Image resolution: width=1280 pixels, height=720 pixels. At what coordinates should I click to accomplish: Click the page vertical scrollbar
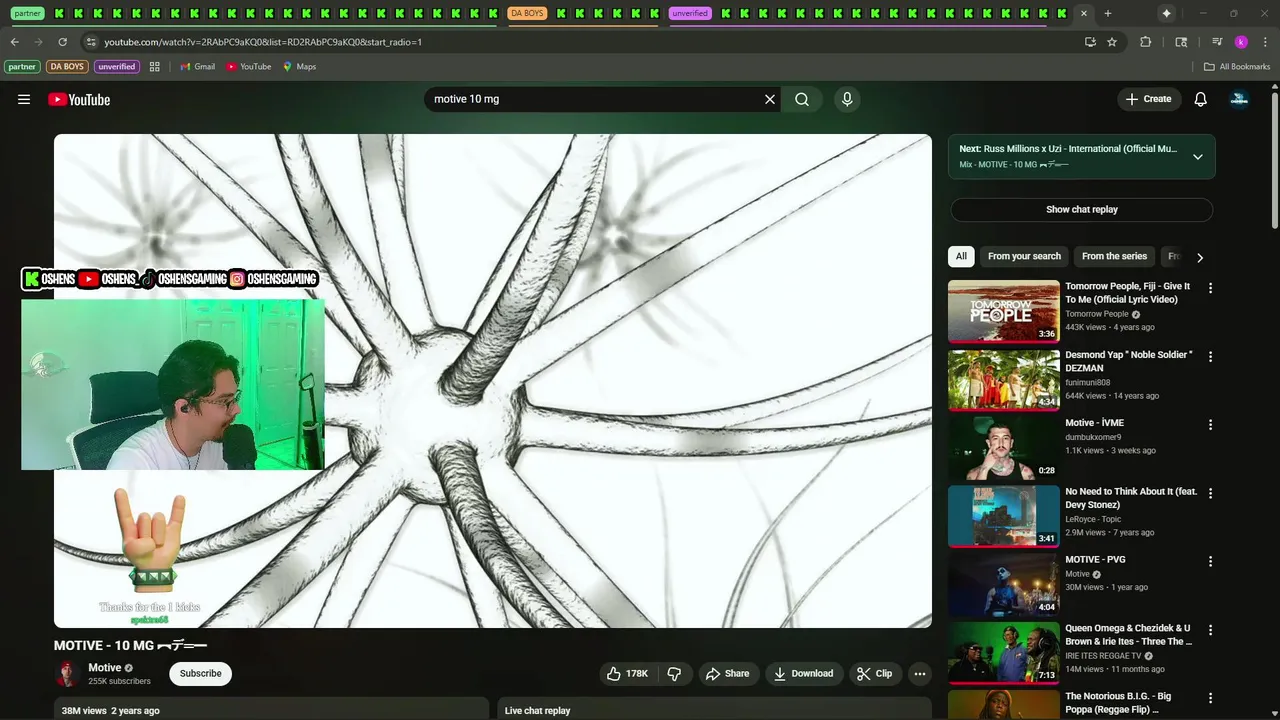(x=1274, y=160)
